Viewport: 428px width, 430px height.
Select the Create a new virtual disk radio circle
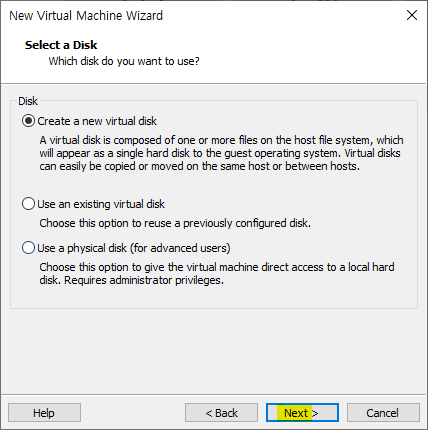[x=28, y=121]
